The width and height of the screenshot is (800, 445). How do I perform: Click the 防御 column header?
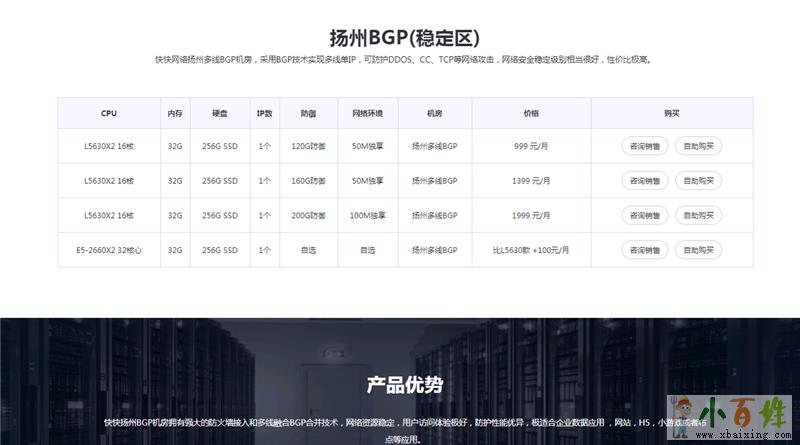tap(308, 113)
